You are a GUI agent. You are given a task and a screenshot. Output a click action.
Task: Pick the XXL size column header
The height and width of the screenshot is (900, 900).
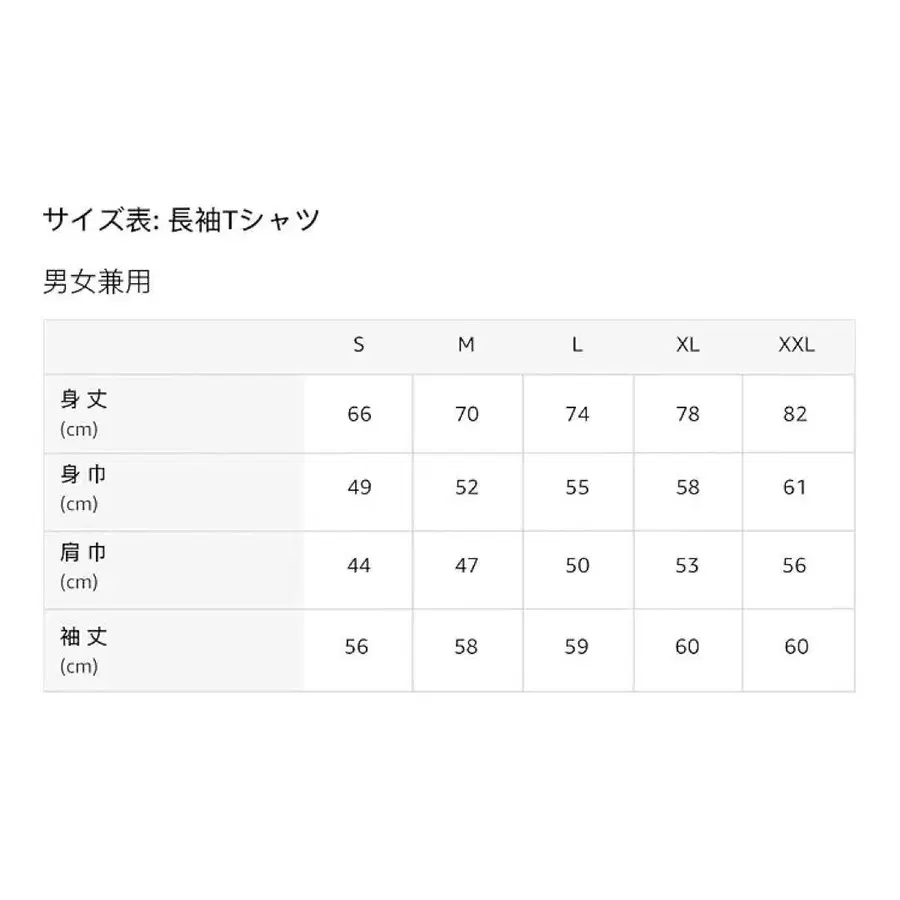tap(796, 345)
